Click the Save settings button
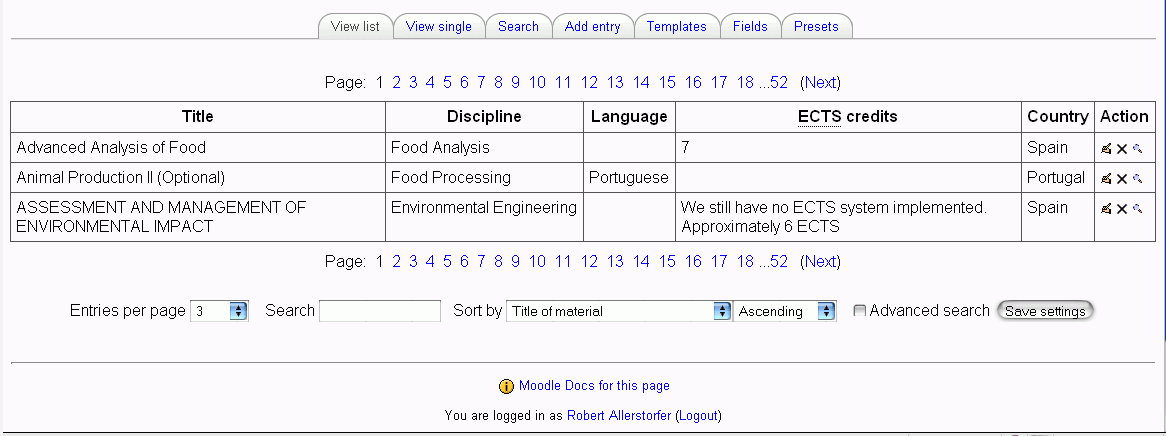This screenshot has width=1166, height=436. tap(1045, 311)
